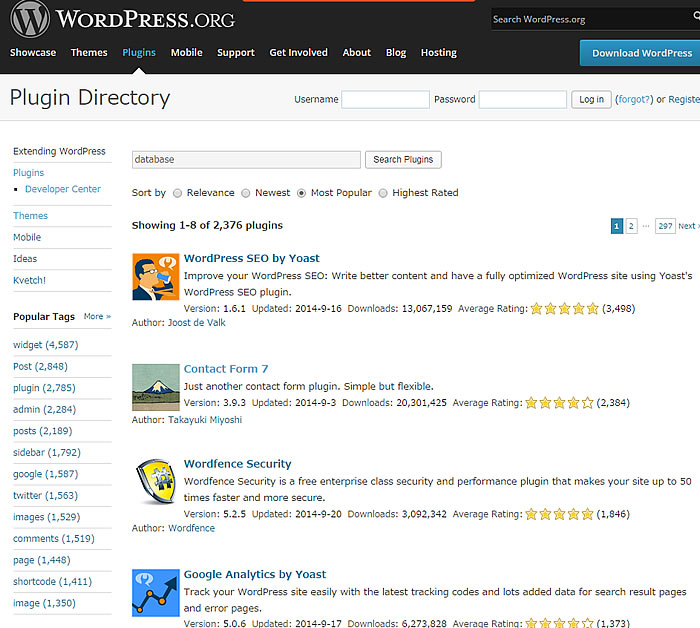Open author Takayuki Miyoshi link

[205, 420]
